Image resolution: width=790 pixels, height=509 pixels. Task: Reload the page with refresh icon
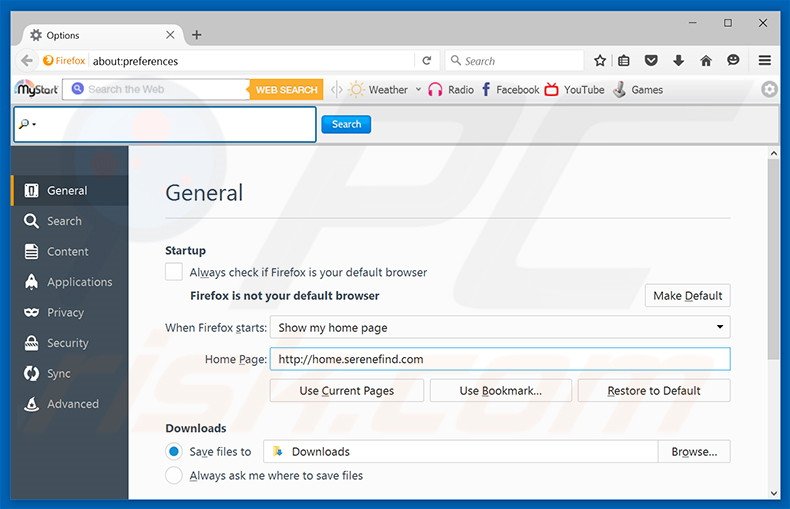427,61
